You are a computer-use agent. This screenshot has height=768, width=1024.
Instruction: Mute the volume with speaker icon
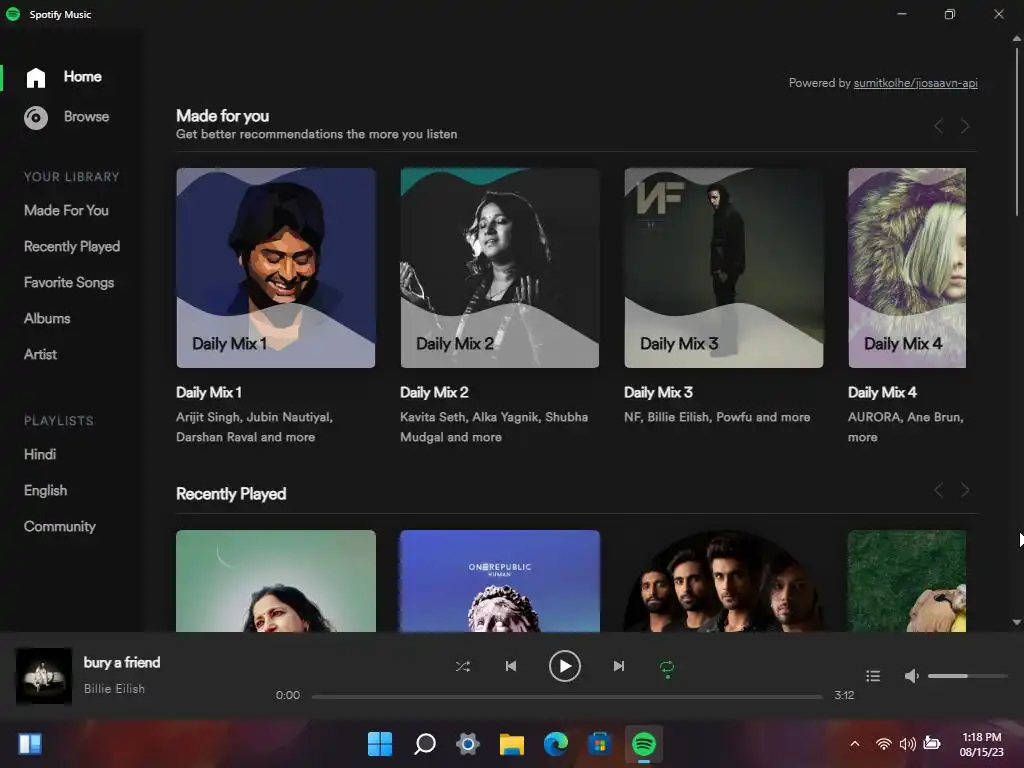pyautogui.click(x=912, y=676)
